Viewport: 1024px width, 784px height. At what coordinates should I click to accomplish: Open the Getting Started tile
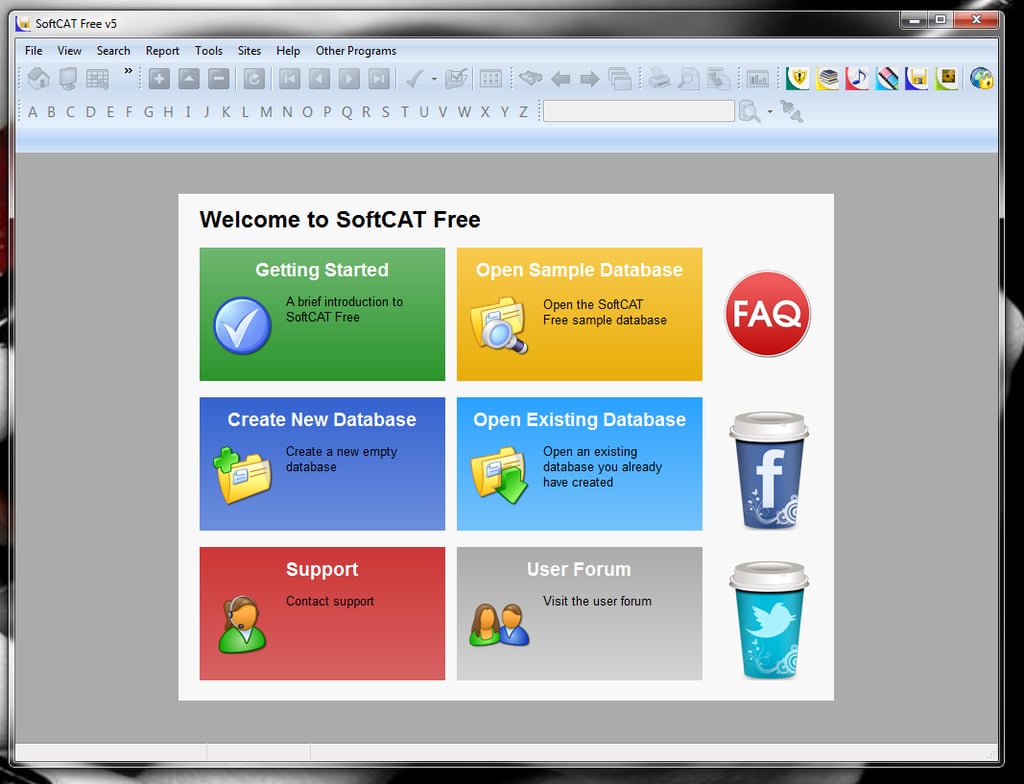(322, 314)
